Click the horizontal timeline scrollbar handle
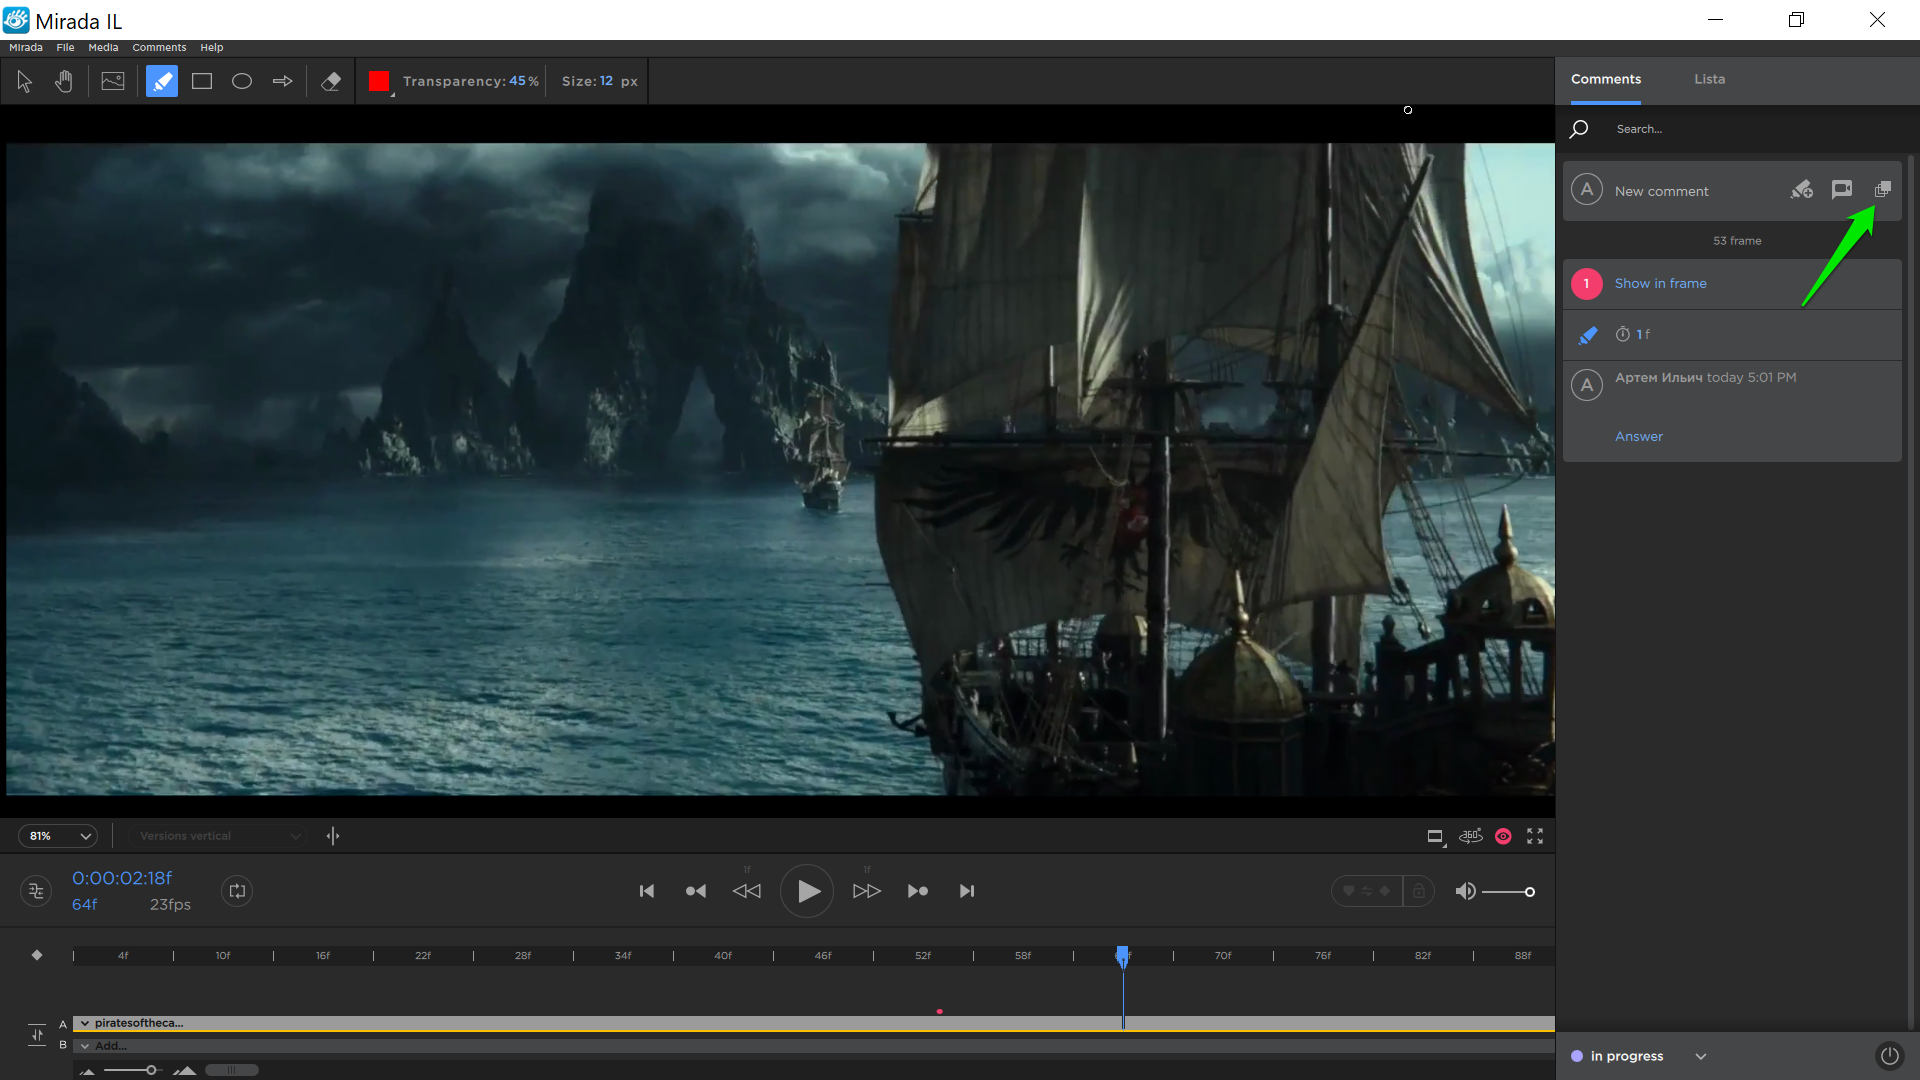1920x1080 pixels. 232,1070
